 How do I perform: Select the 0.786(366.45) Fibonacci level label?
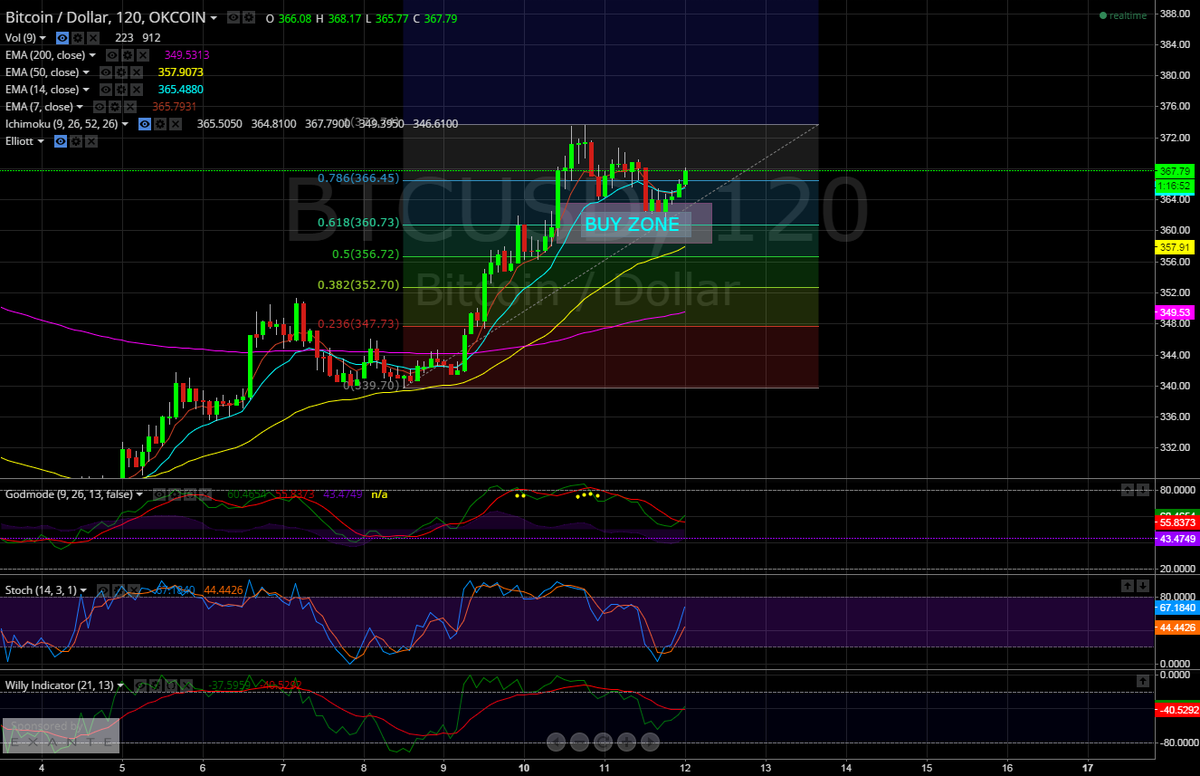358,178
